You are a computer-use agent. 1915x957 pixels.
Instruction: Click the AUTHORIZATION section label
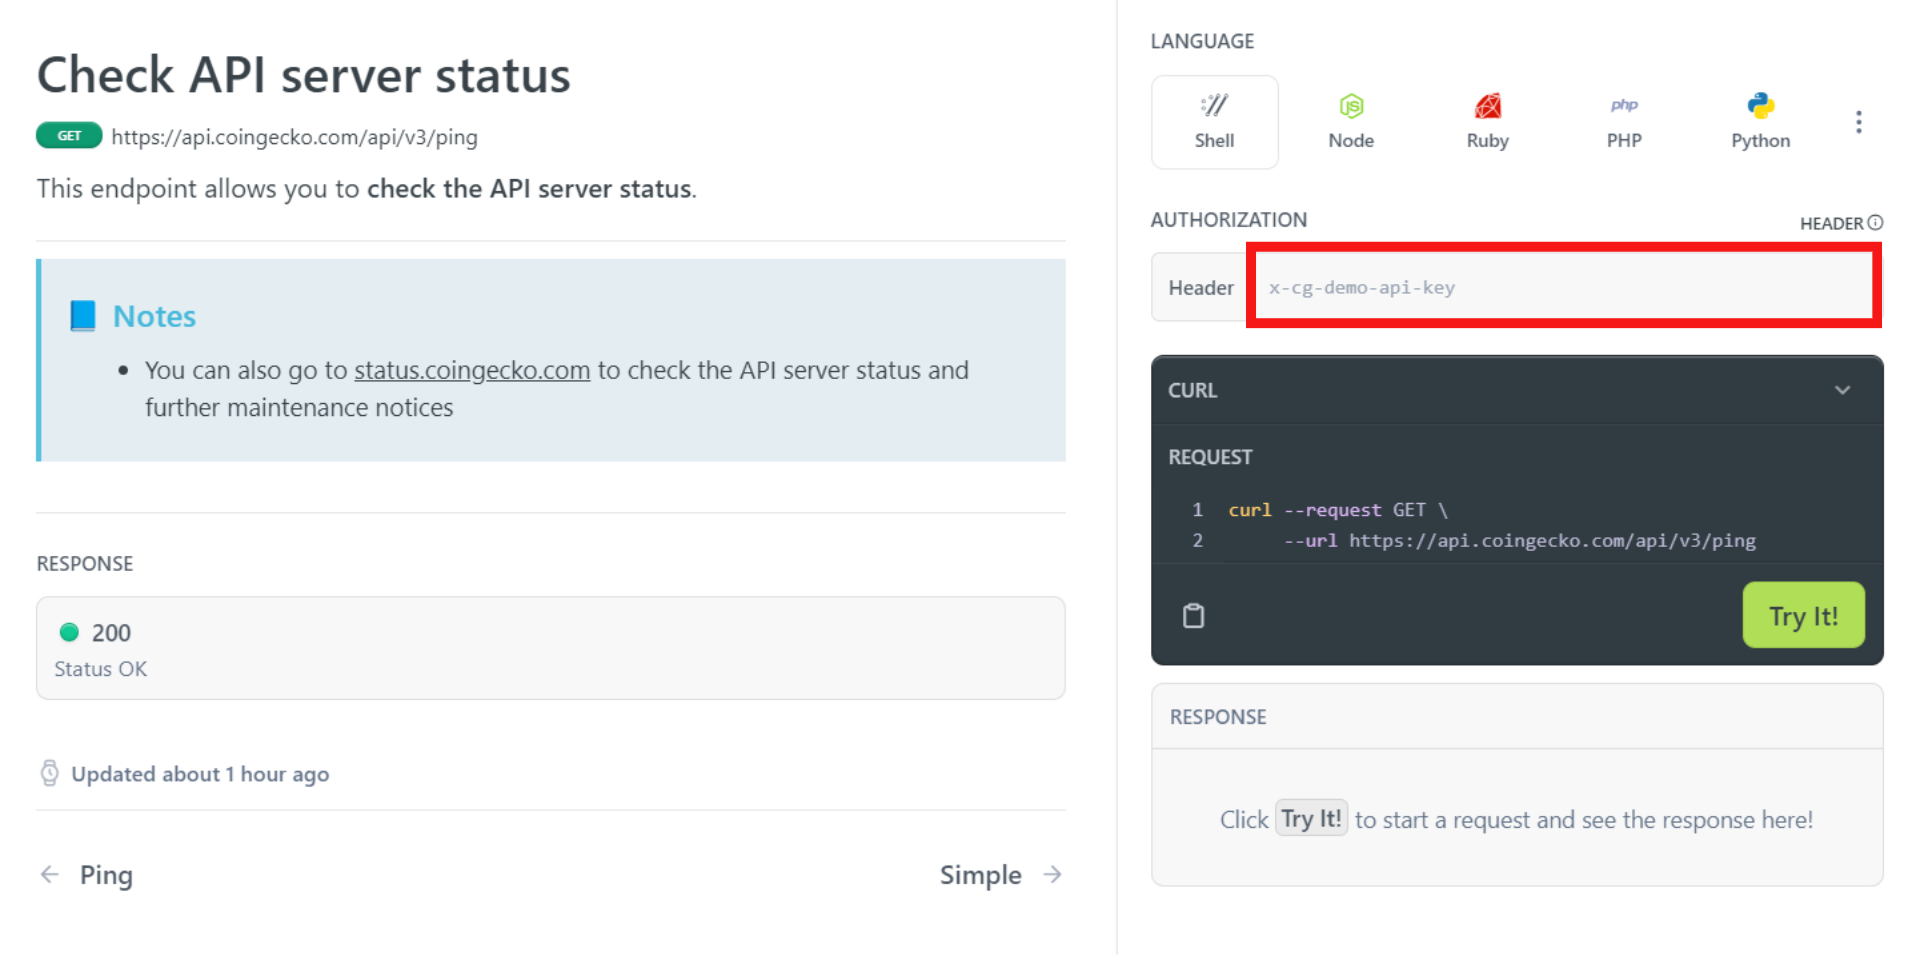coord(1228,220)
